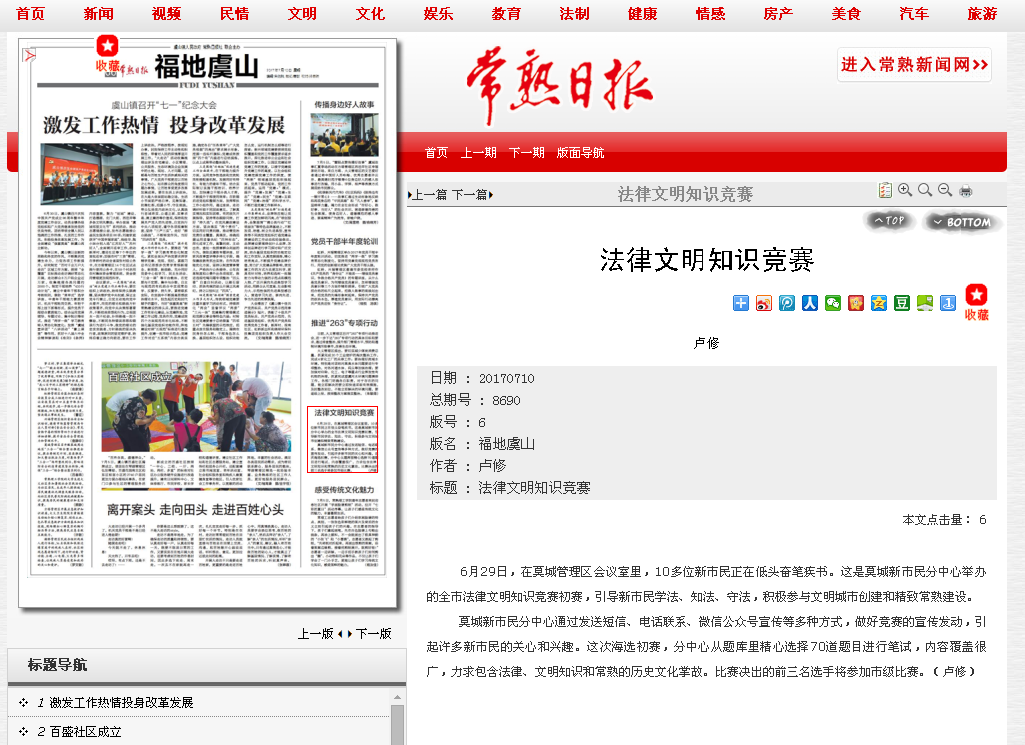Click bullet icon beside 激发工作热情投身改革发展
This screenshot has height=745, width=1025.
click(24, 703)
